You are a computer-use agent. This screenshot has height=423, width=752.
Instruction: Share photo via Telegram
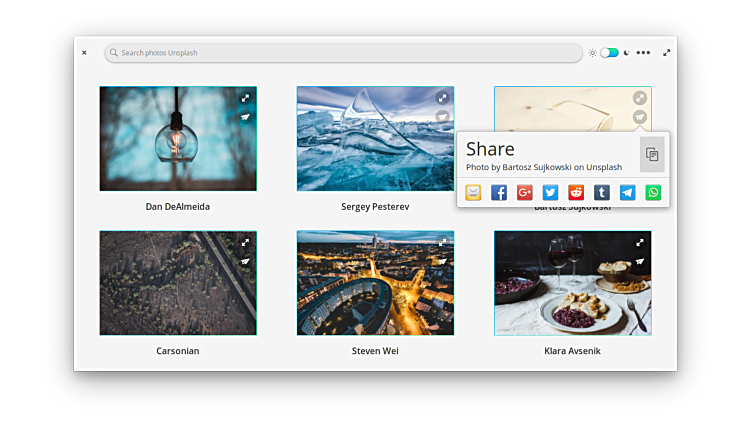click(x=627, y=193)
